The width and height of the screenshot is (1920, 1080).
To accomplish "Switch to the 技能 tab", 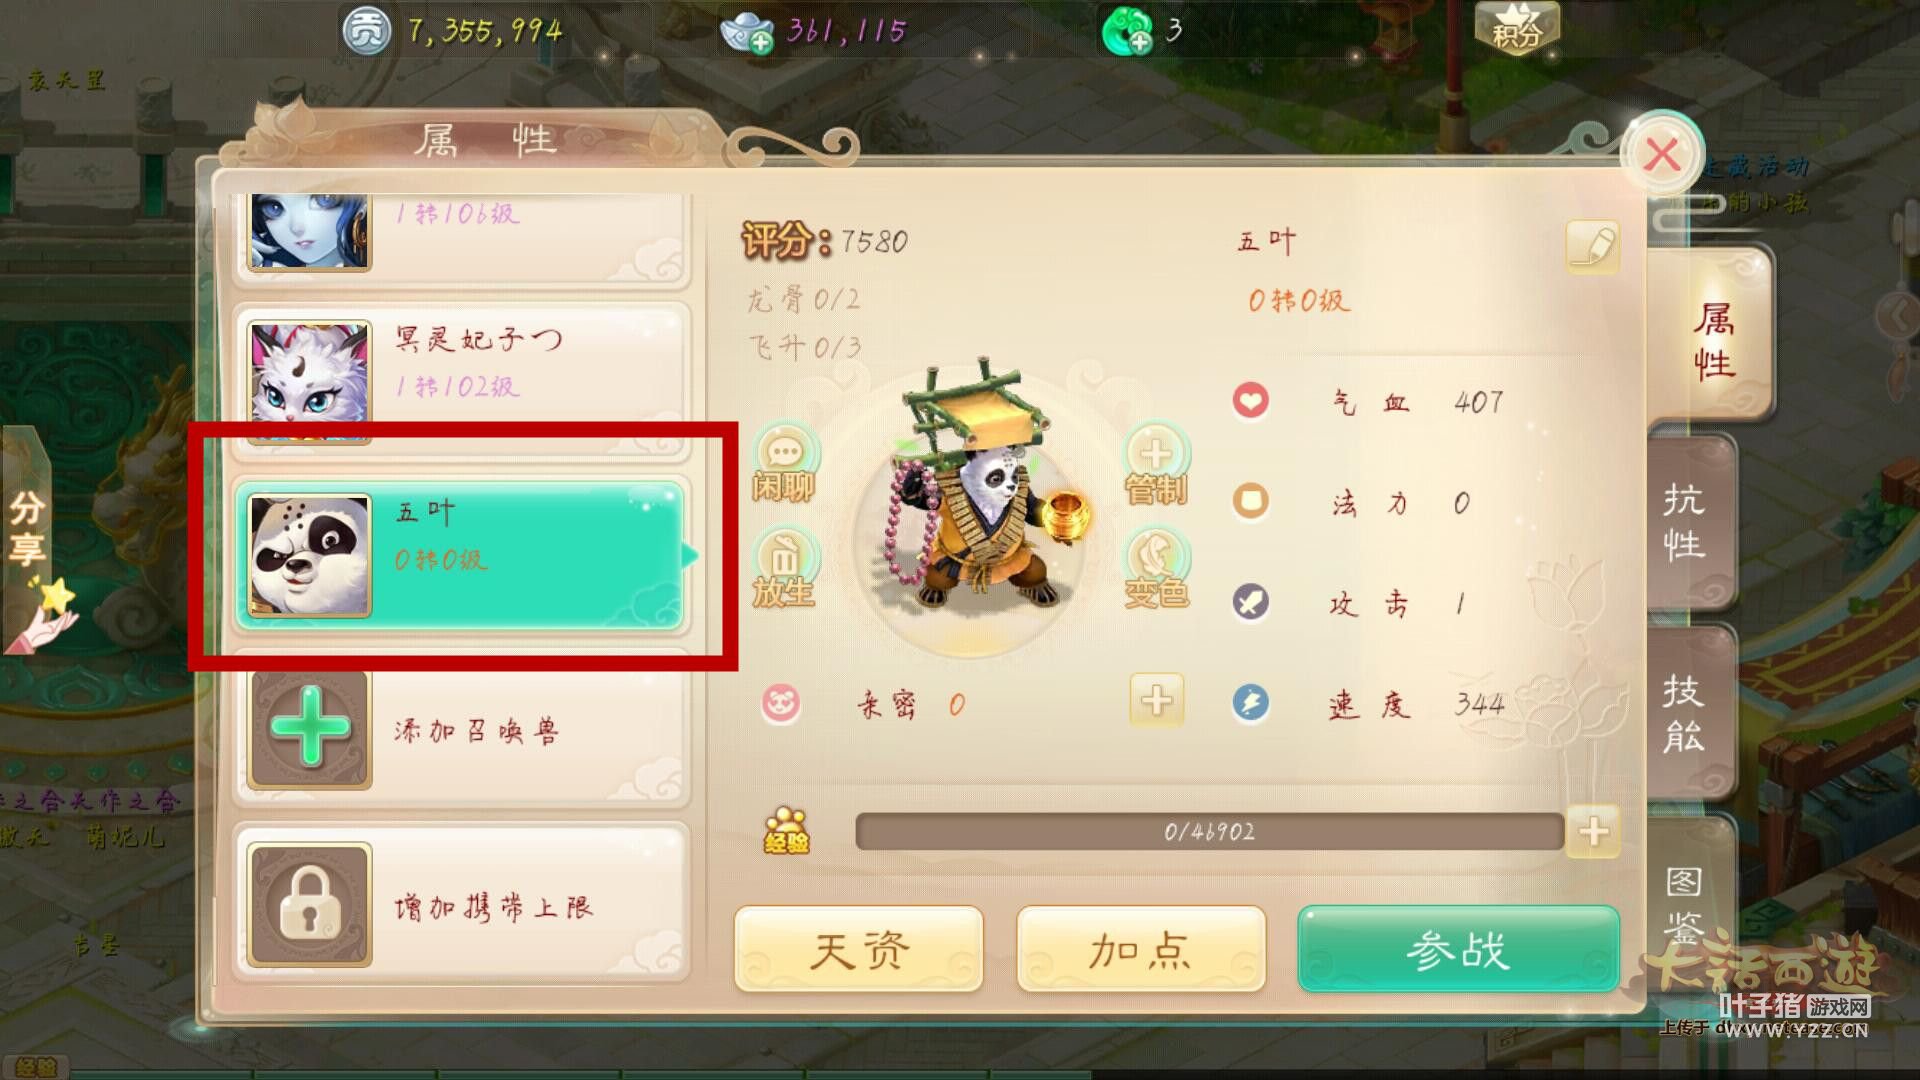I will [1686, 714].
